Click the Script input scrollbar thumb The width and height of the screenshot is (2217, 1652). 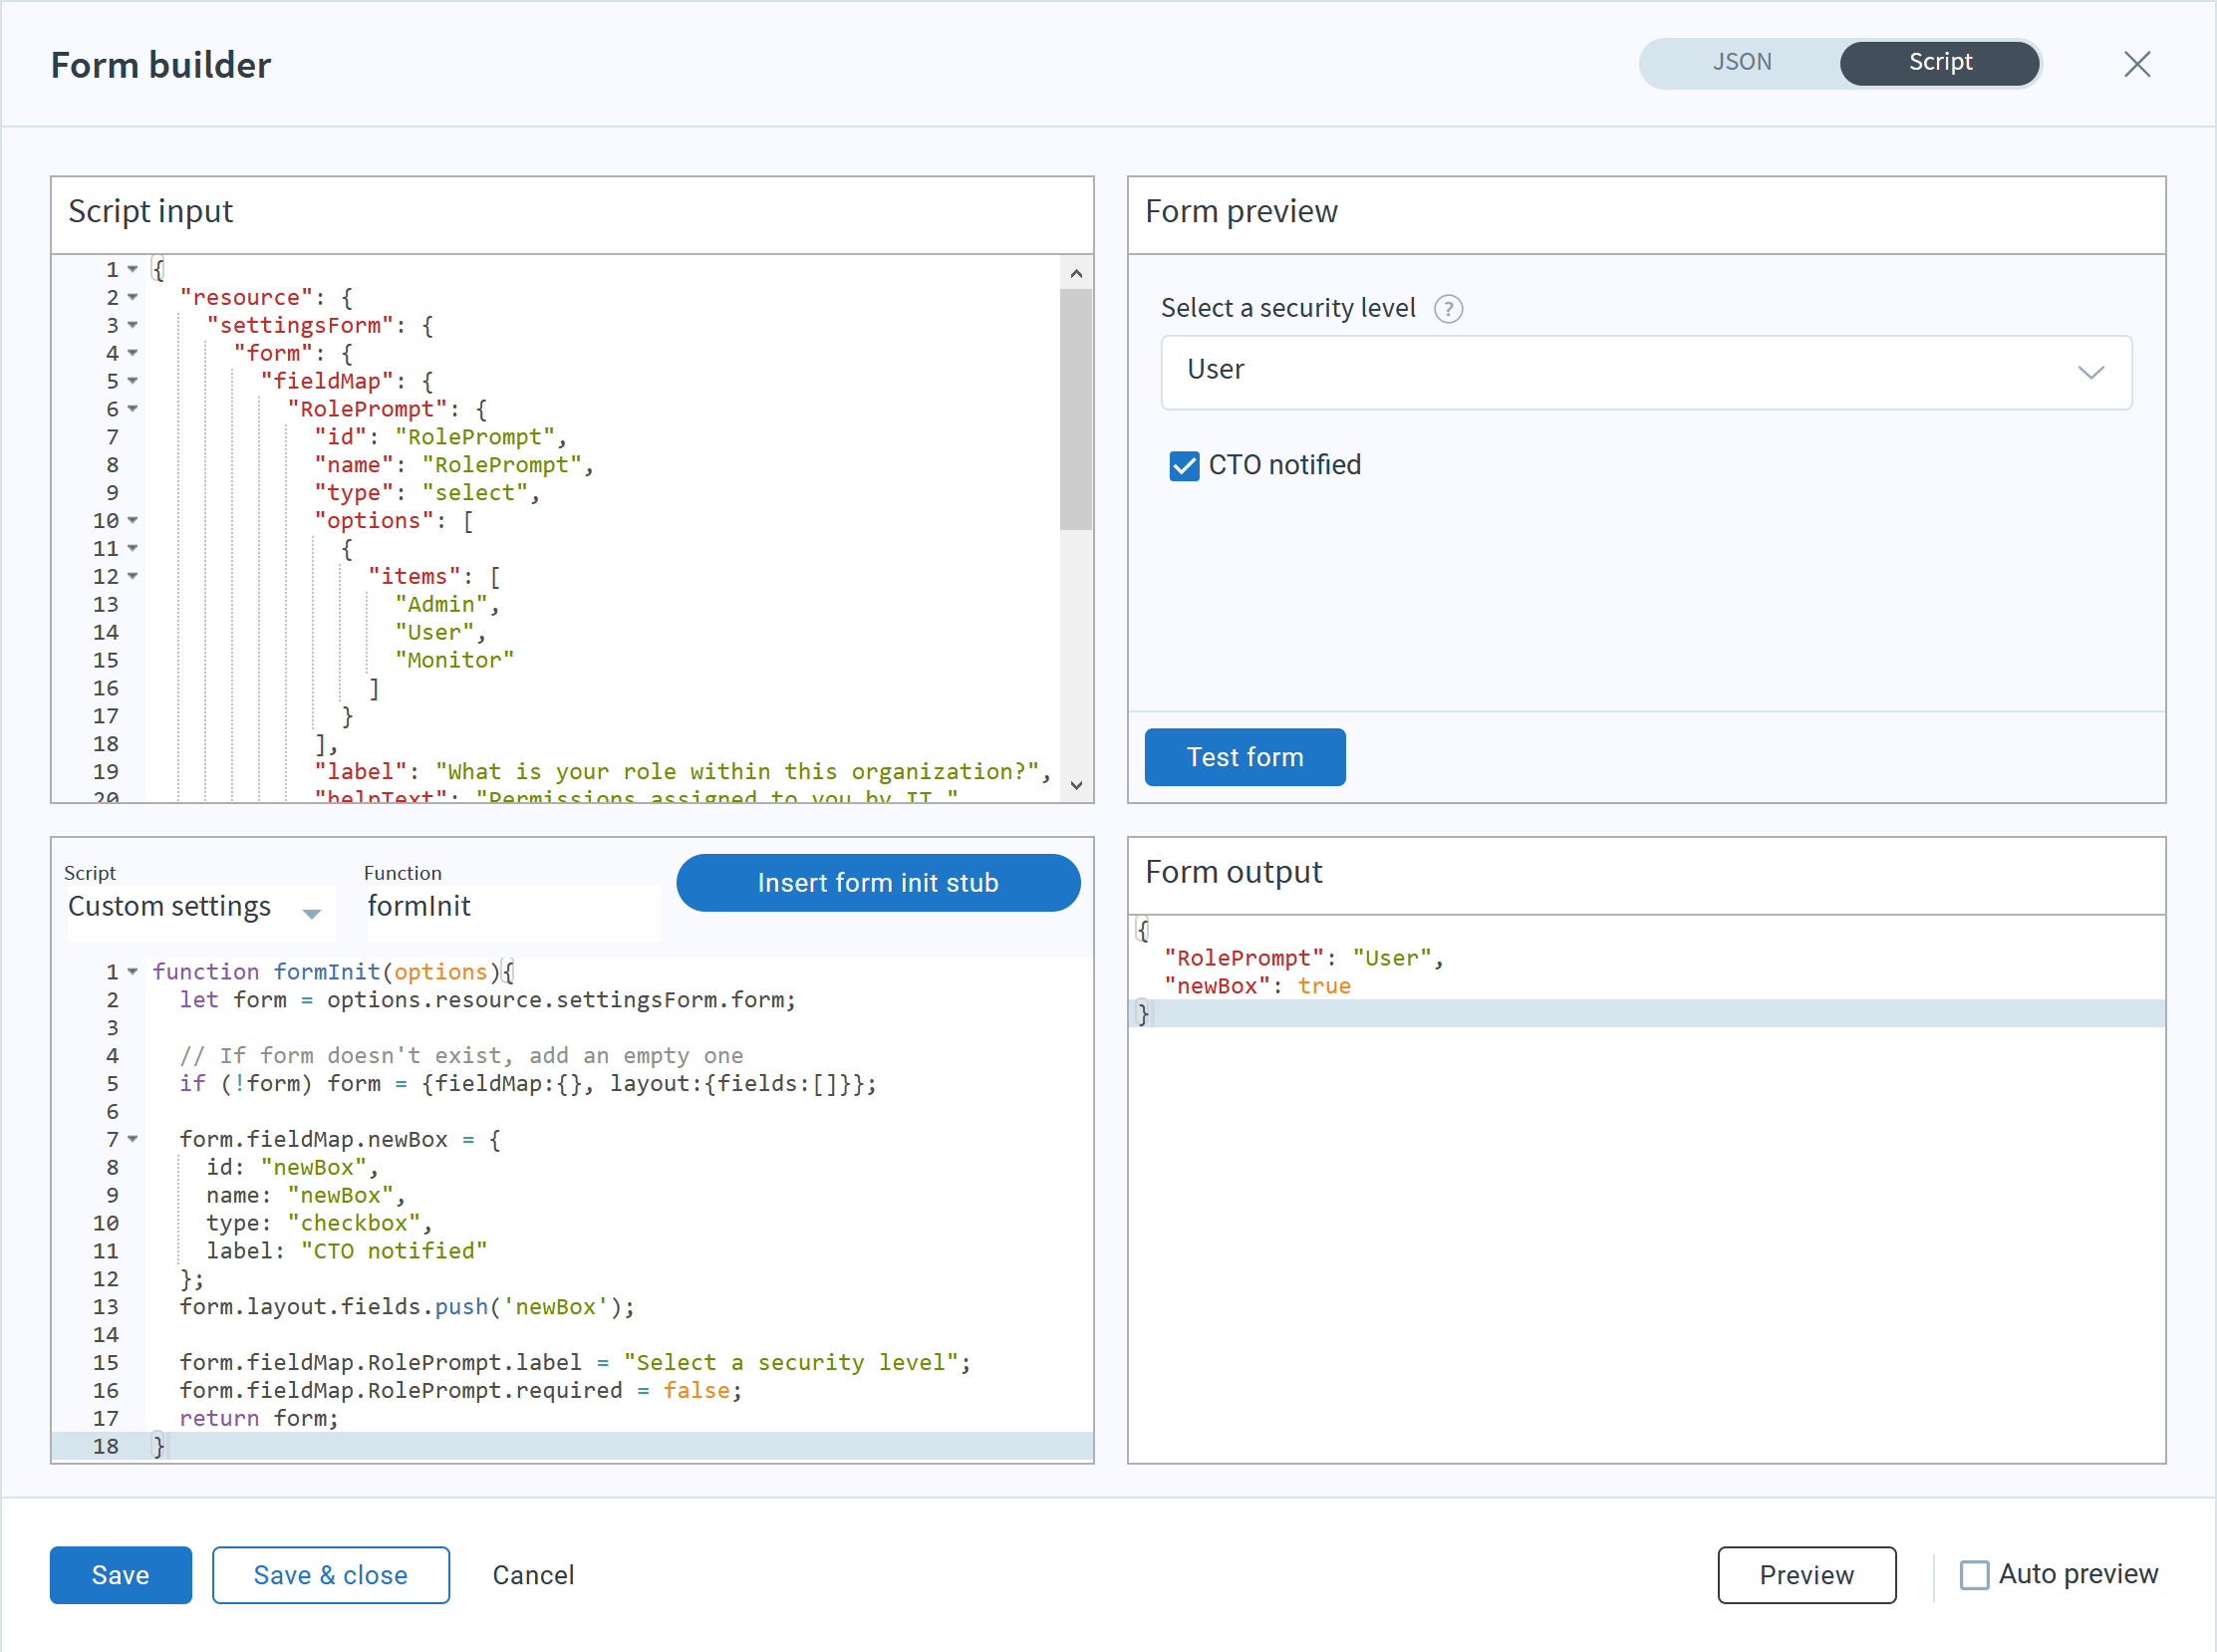(x=1075, y=409)
